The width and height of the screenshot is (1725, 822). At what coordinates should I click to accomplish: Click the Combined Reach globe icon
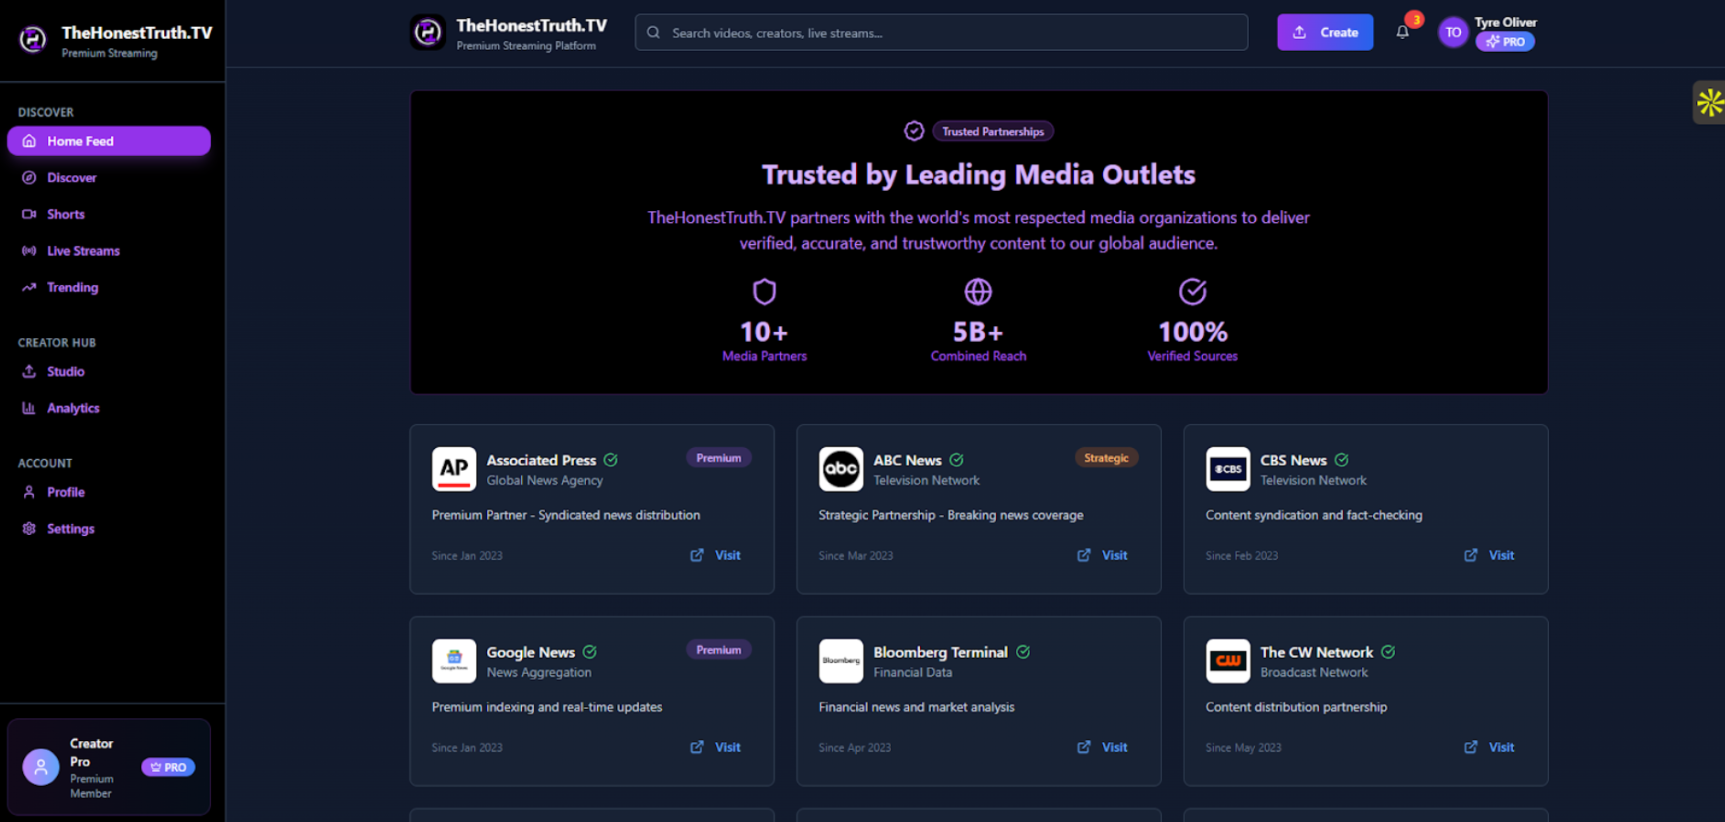978,292
